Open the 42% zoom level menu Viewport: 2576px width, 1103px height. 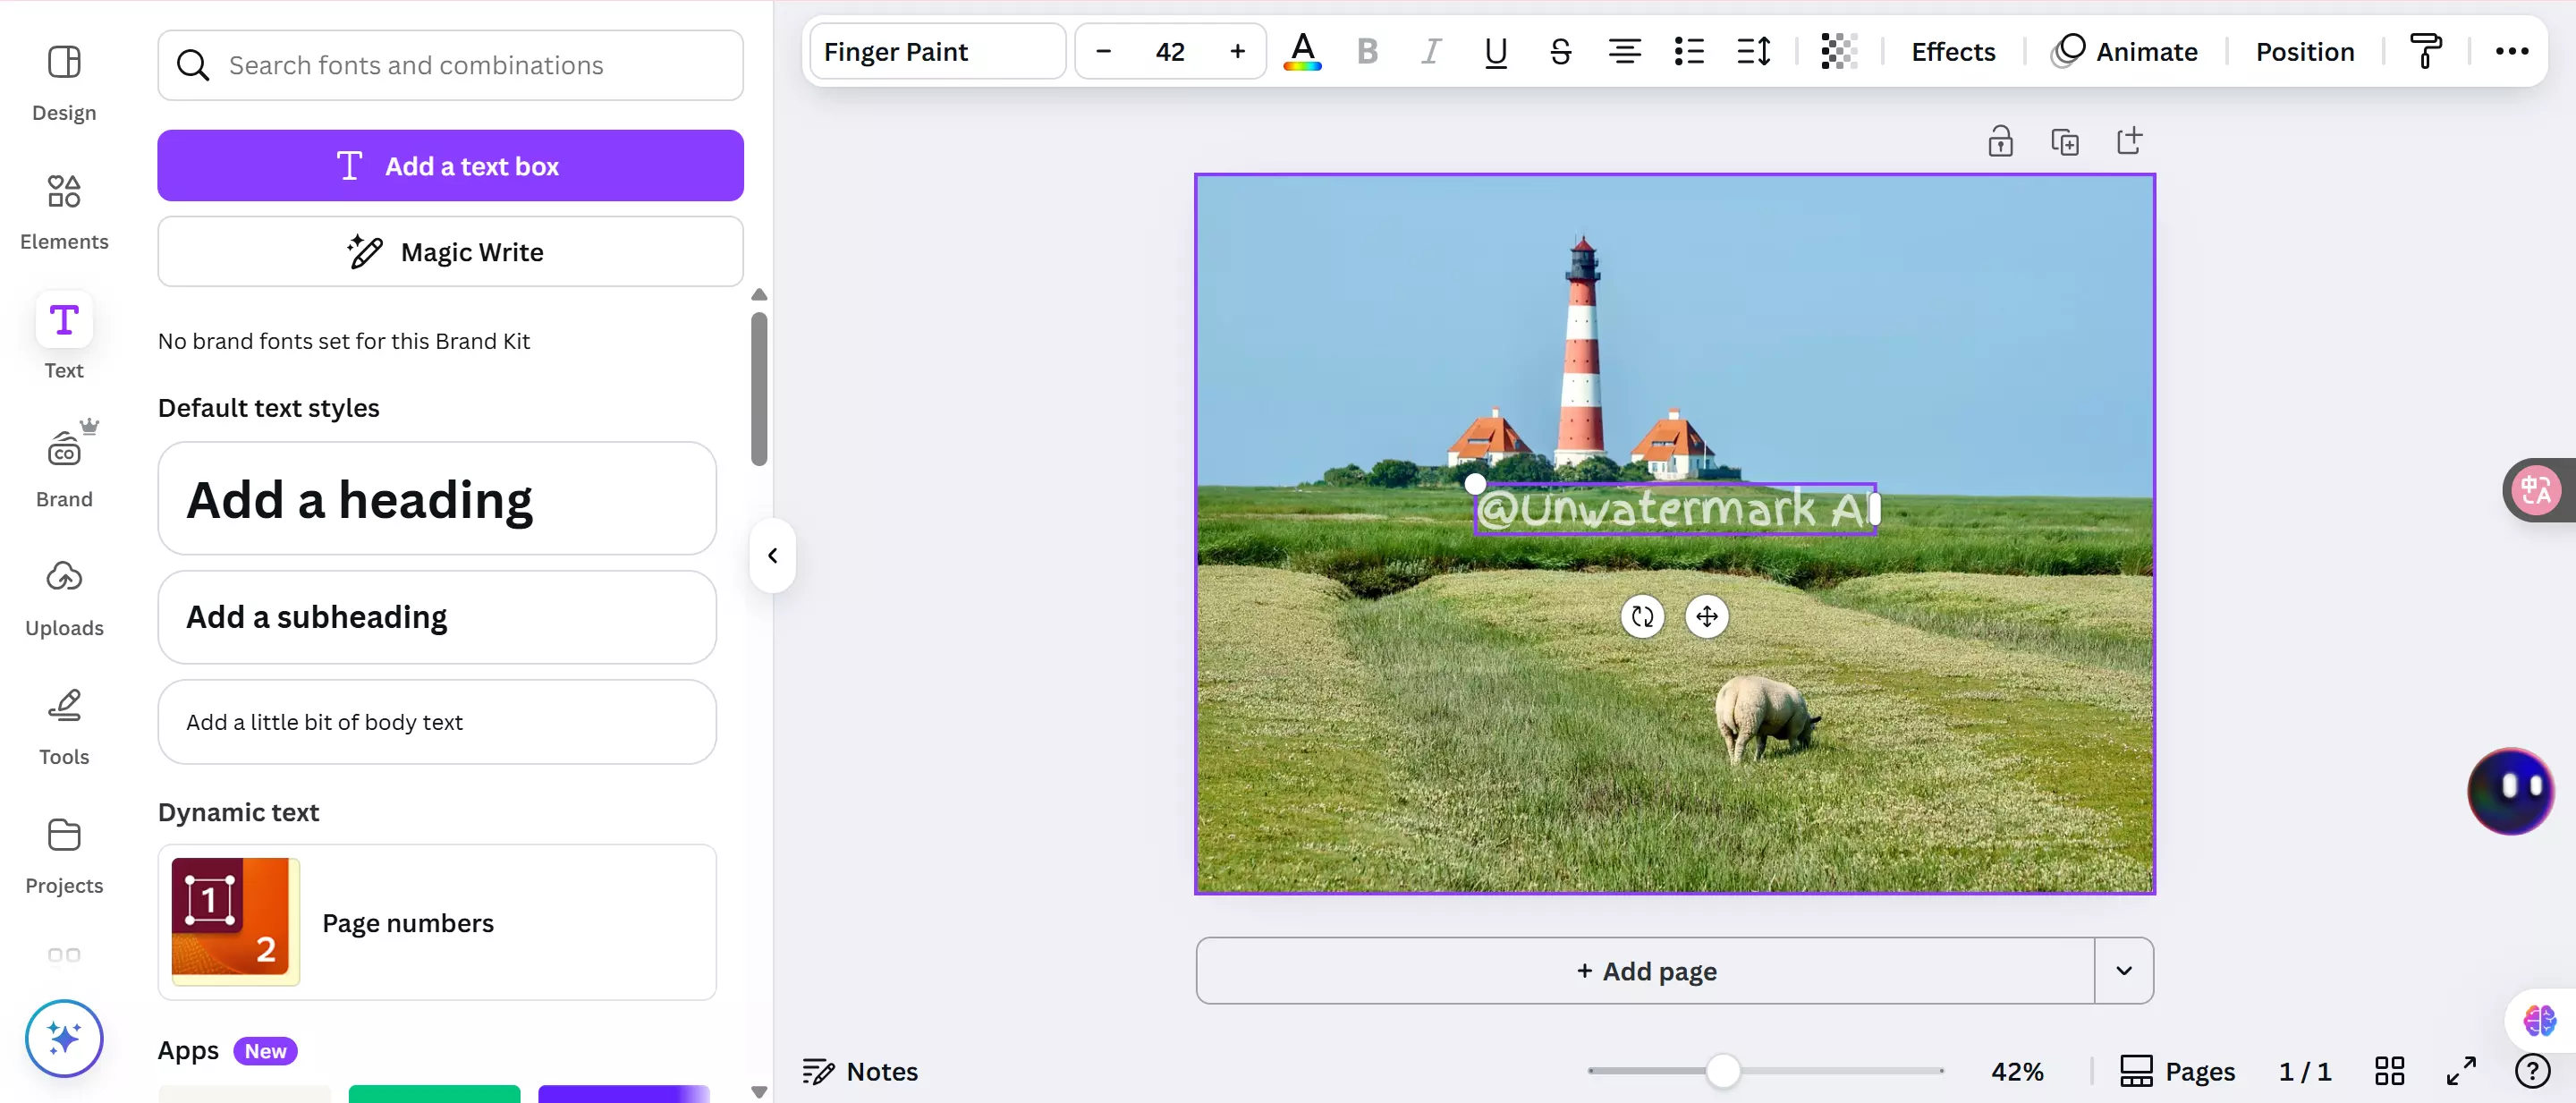point(2017,1071)
